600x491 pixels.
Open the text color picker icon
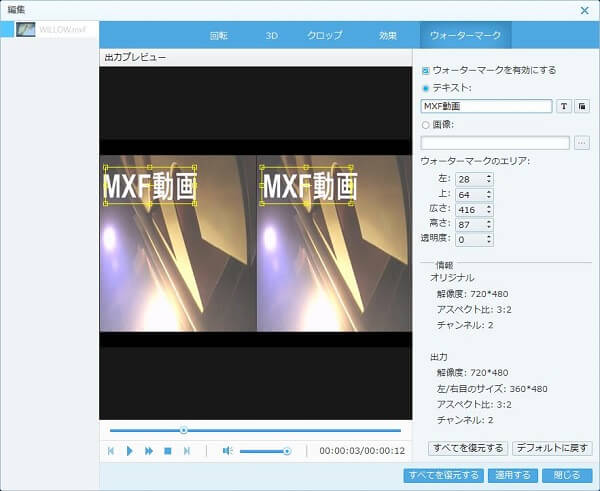coord(582,106)
